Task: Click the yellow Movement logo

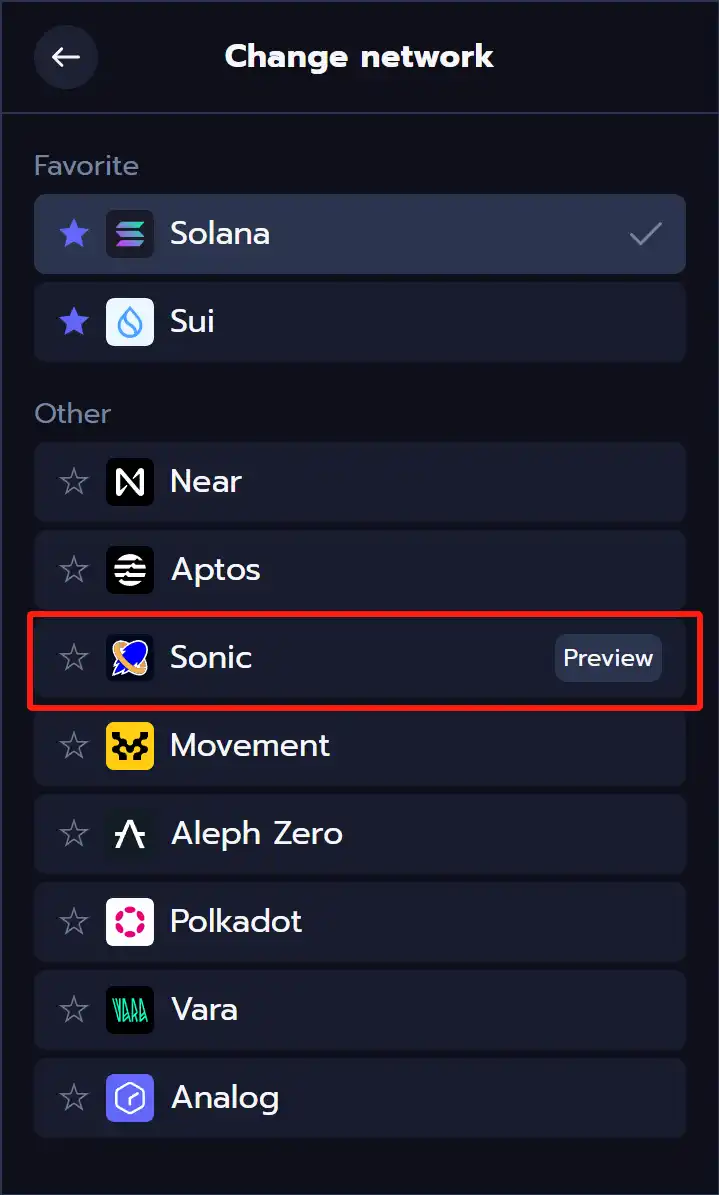Action: 130,746
